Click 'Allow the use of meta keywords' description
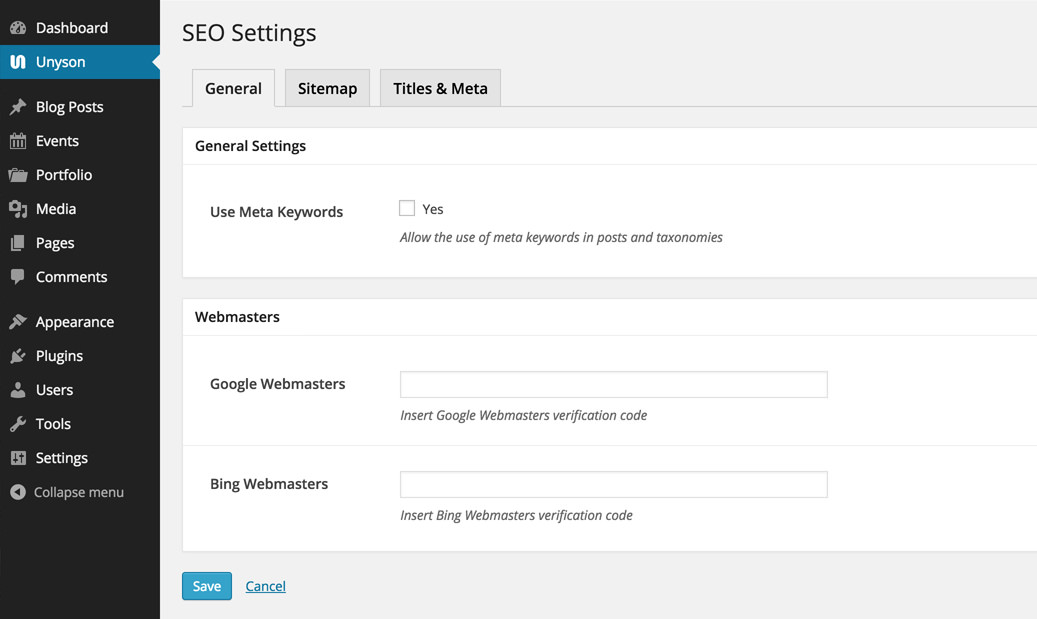Viewport: 1037px width, 619px height. pyautogui.click(x=561, y=237)
